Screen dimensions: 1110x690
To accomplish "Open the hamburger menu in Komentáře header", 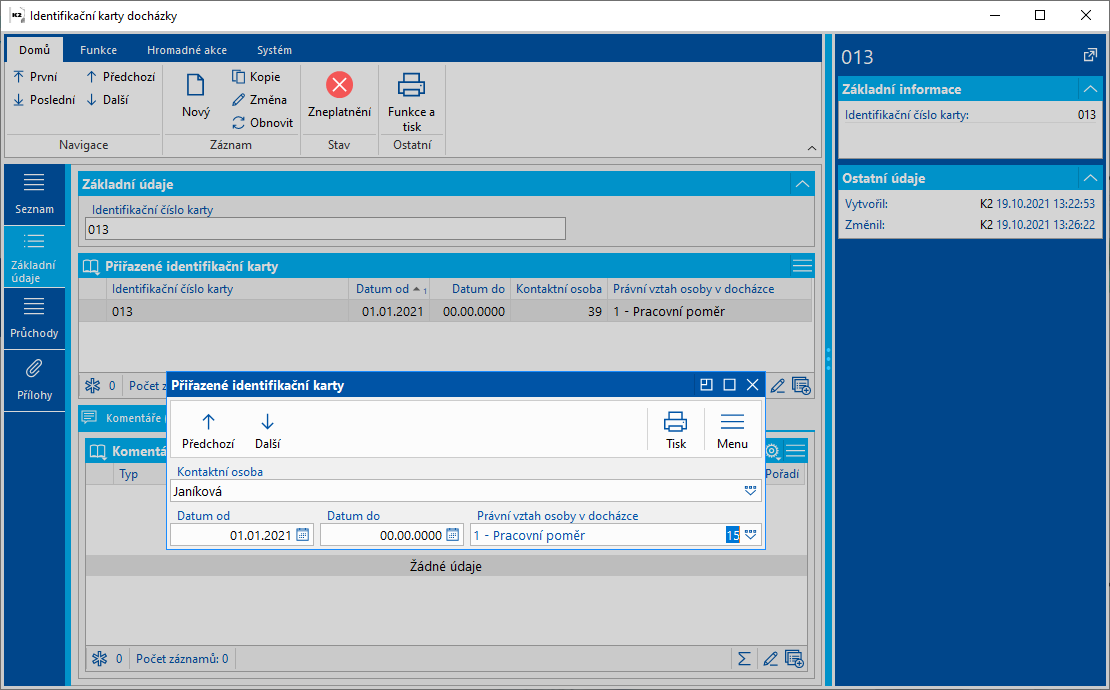I will pos(796,451).
